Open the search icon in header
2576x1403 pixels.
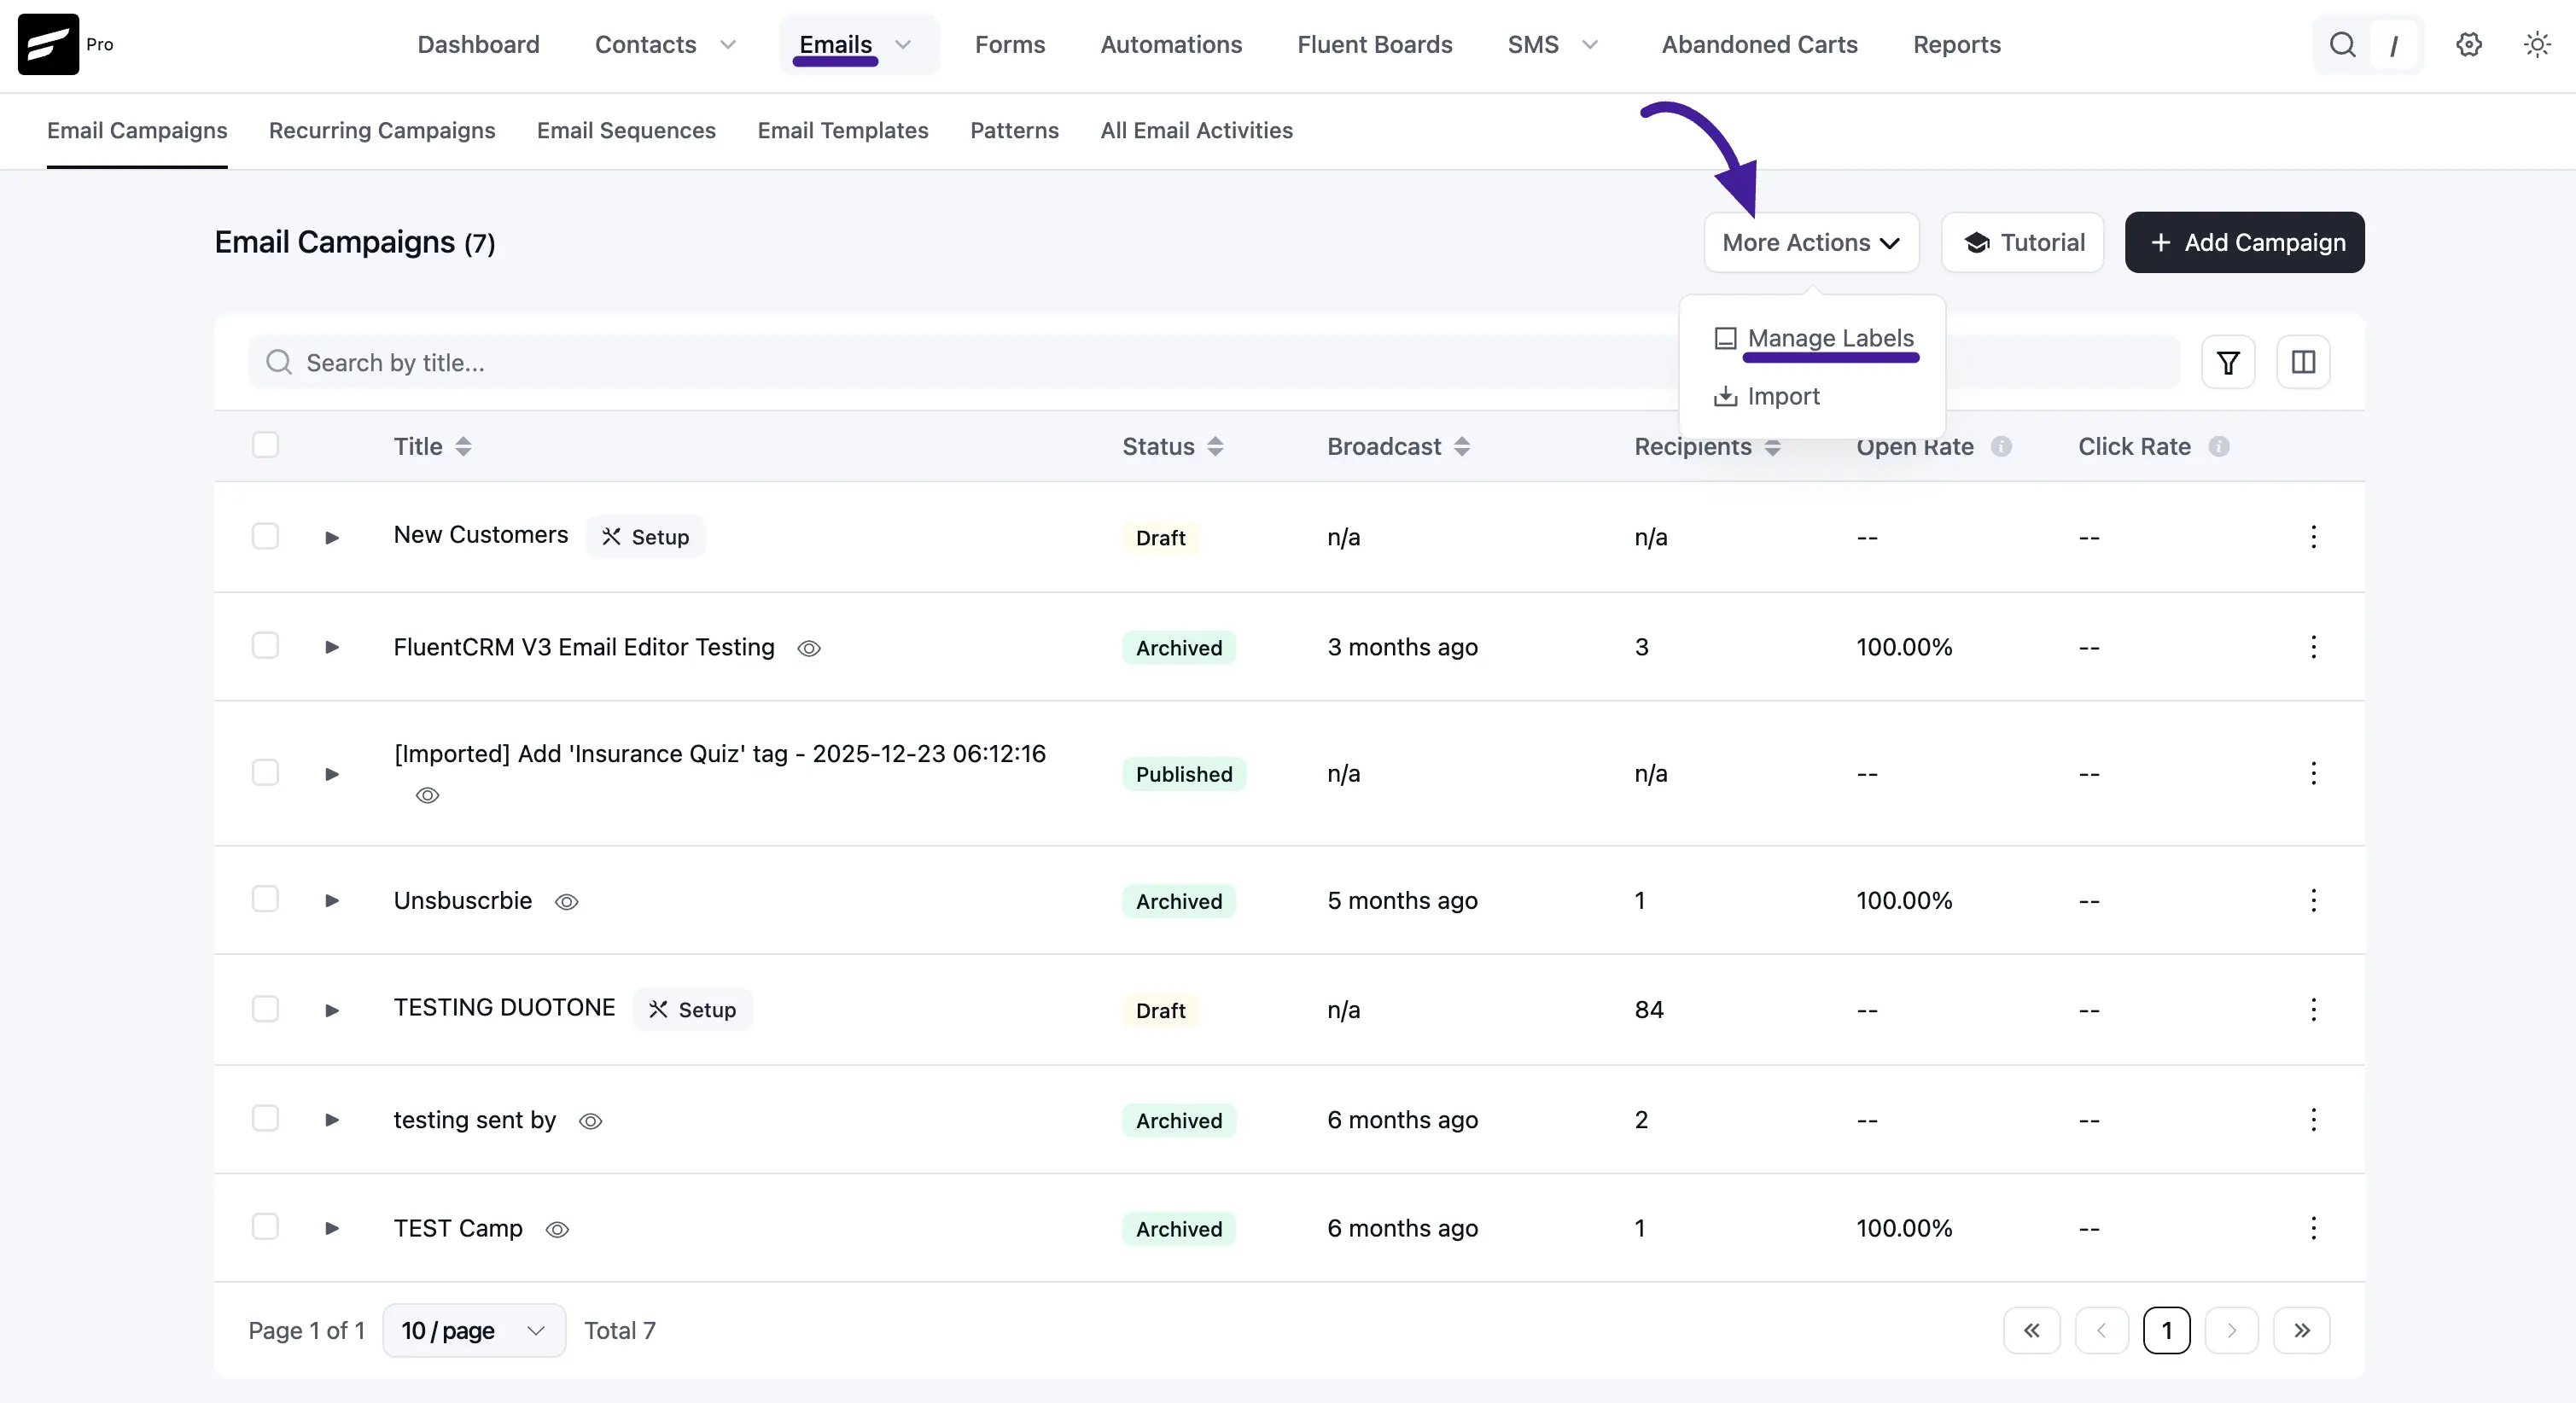point(2342,45)
